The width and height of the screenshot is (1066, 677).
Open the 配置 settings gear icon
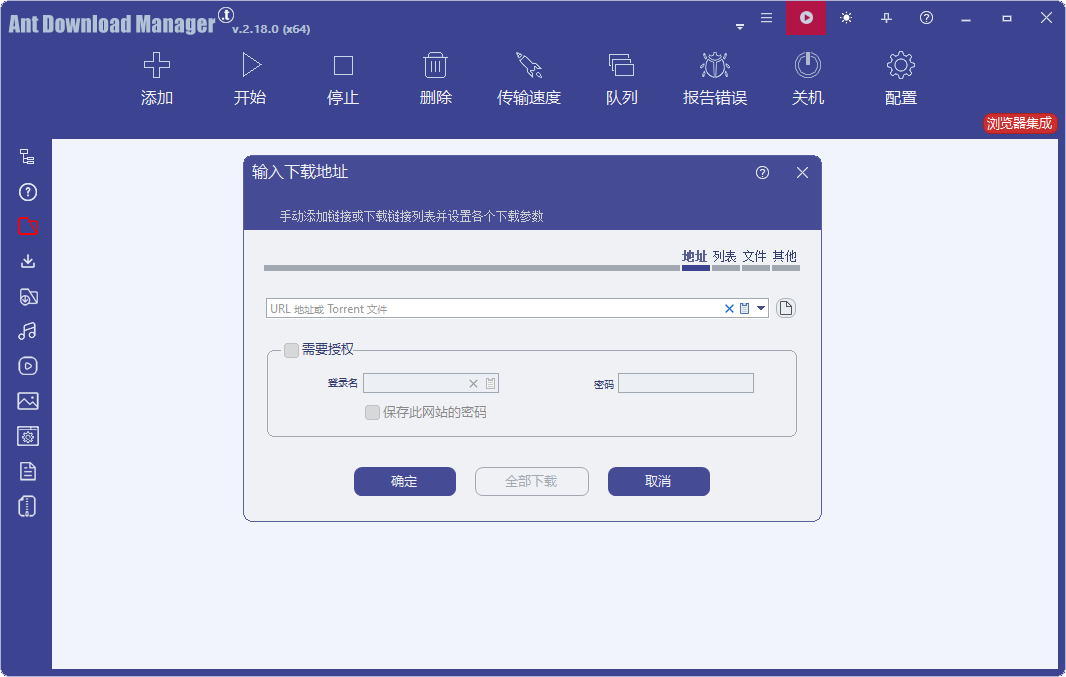tap(901, 65)
